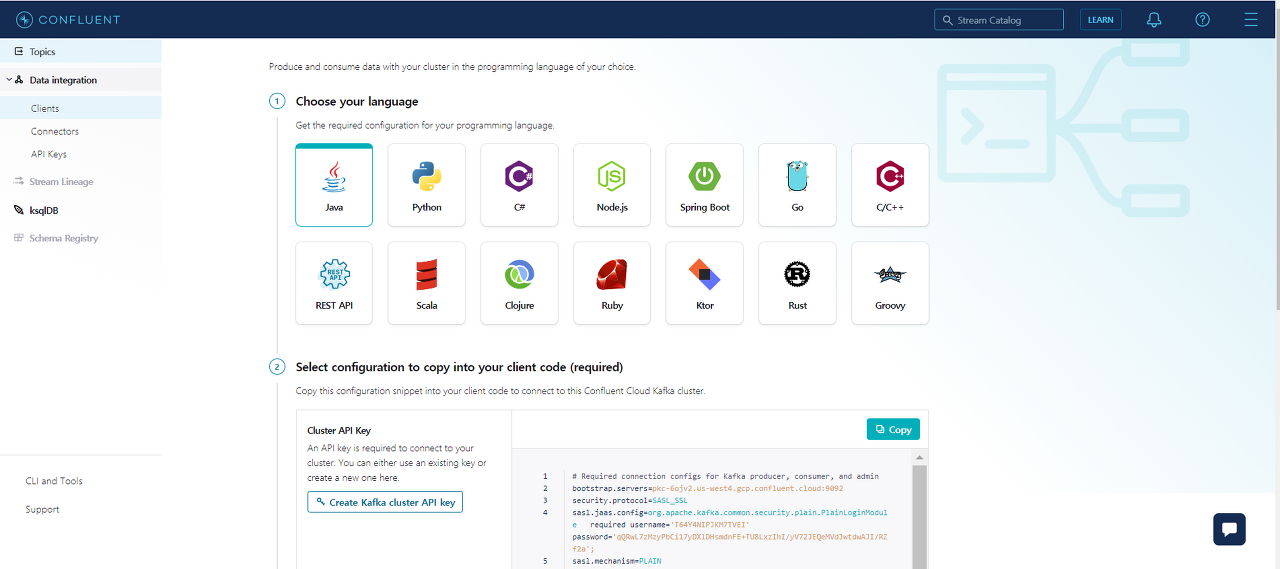Open the chat support widget
Image resolution: width=1280 pixels, height=569 pixels.
(1229, 529)
